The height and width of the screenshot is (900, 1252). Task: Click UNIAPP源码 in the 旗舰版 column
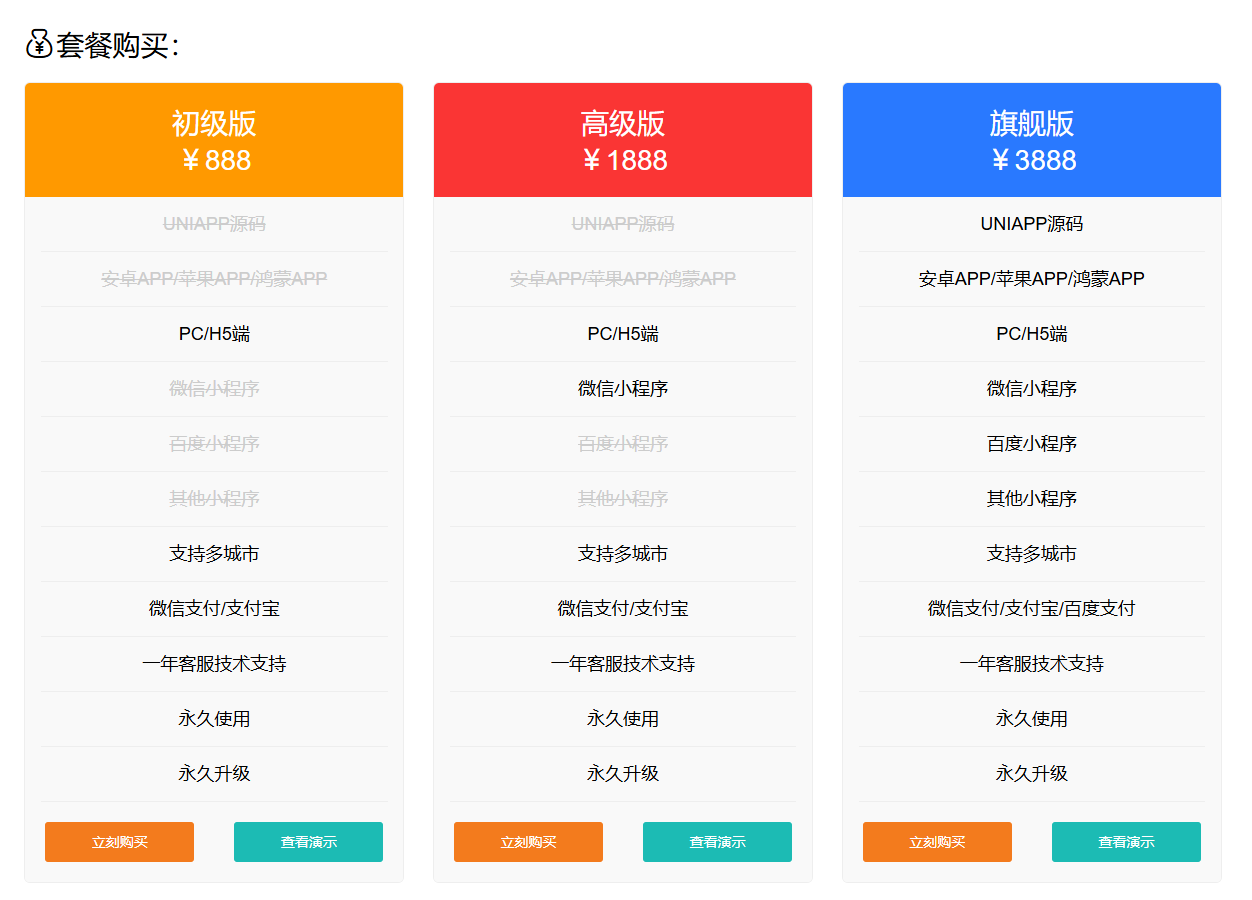pos(1032,224)
